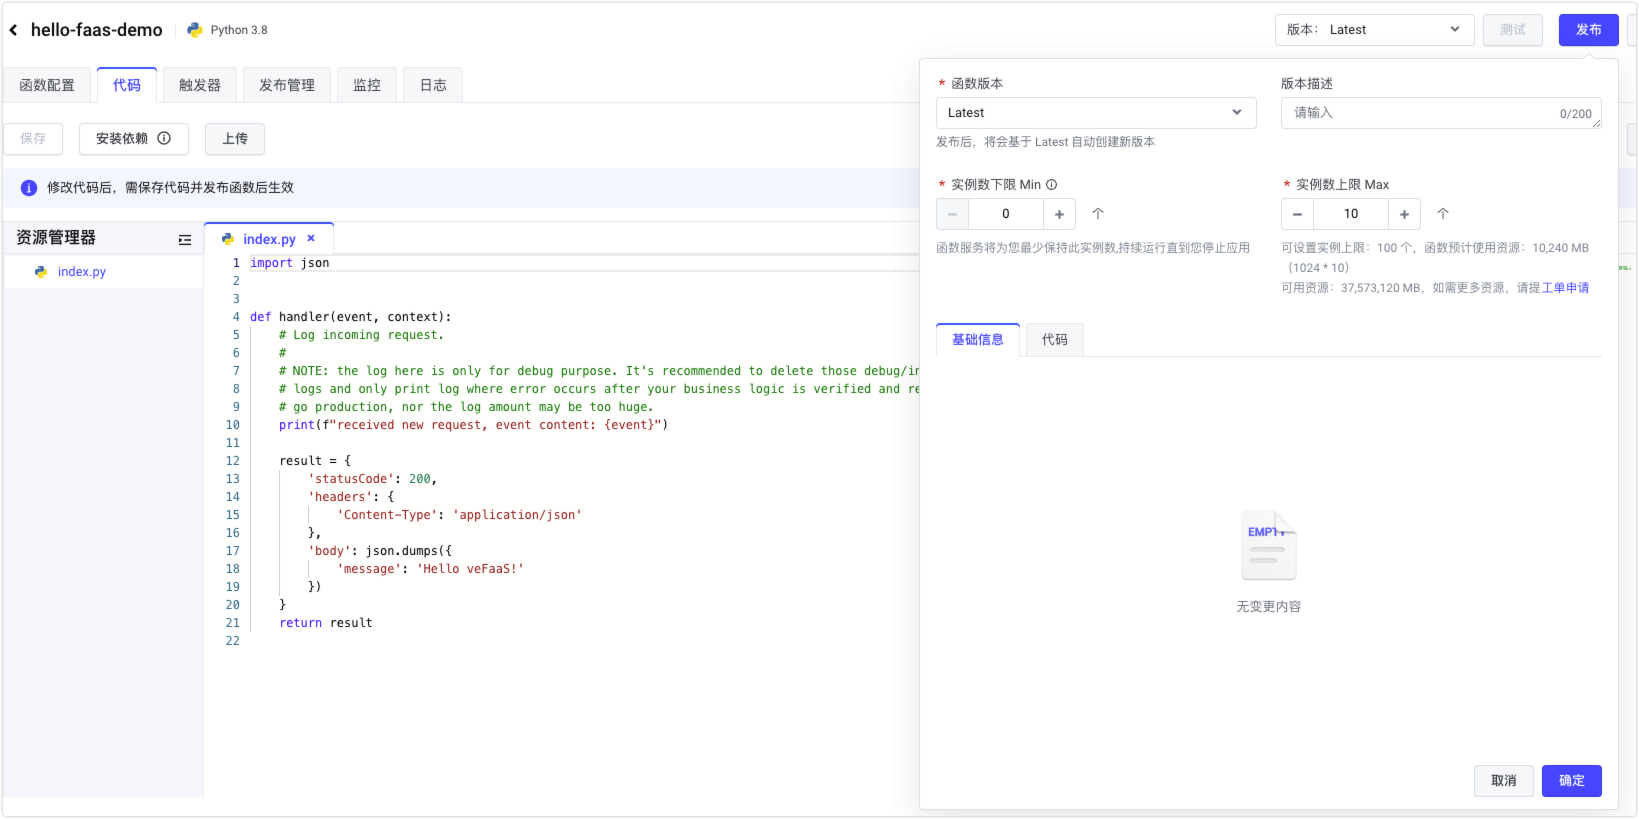Click the 上传 button
1639x819 pixels.
[235, 139]
